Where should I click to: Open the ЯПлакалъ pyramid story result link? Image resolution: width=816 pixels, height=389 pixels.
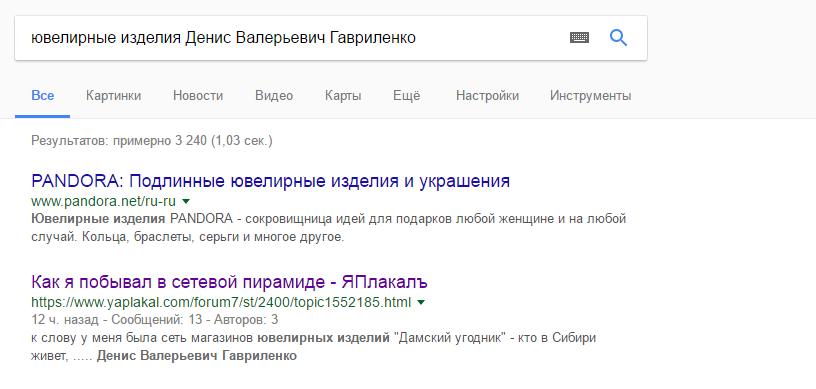(x=229, y=282)
